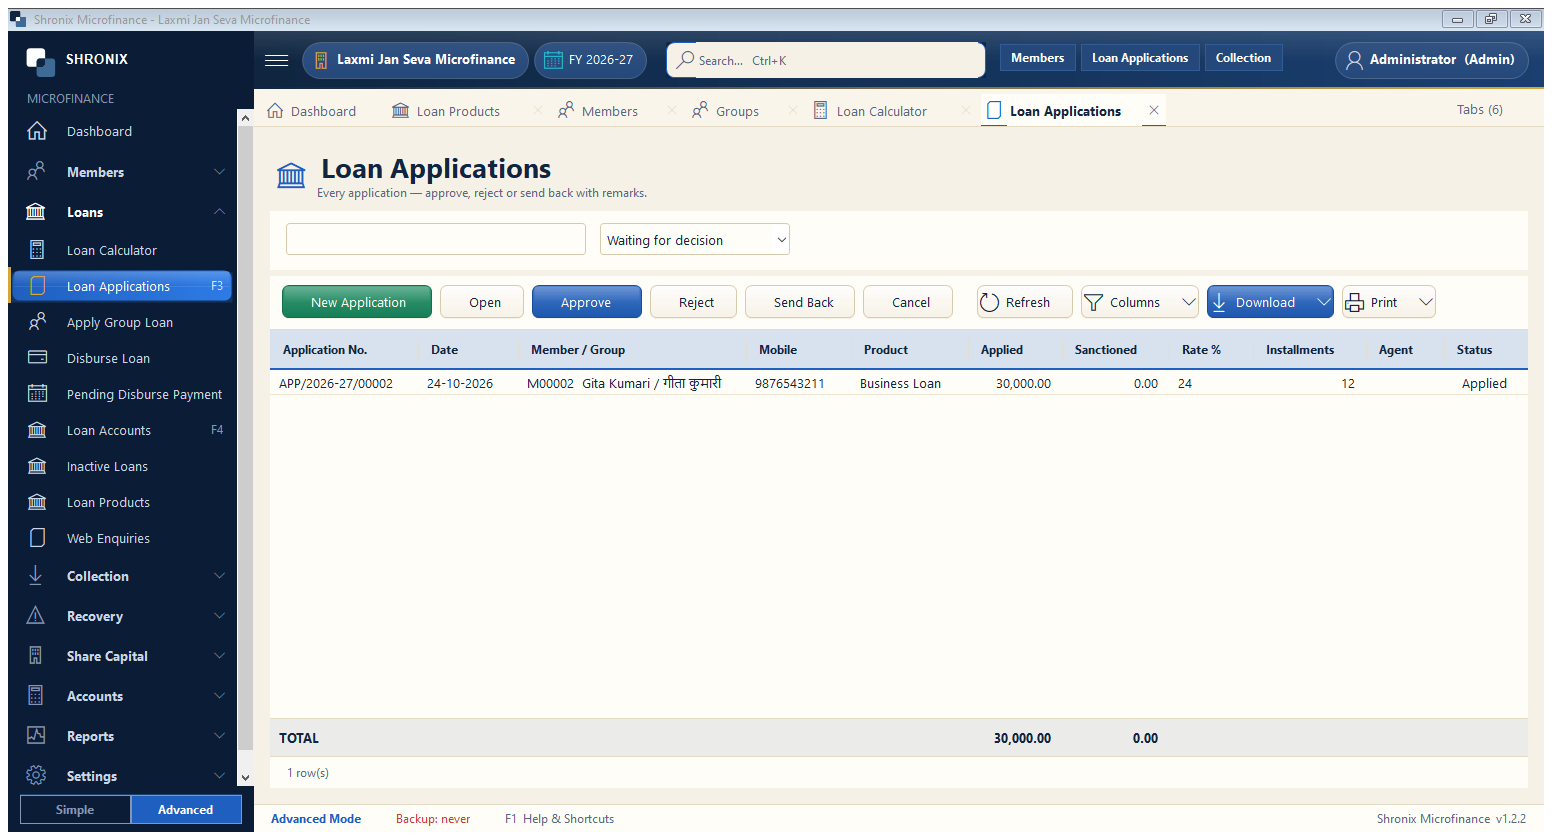
Task: Open F1 Help & Shortcuts link
Action: [x=559, y=819]
